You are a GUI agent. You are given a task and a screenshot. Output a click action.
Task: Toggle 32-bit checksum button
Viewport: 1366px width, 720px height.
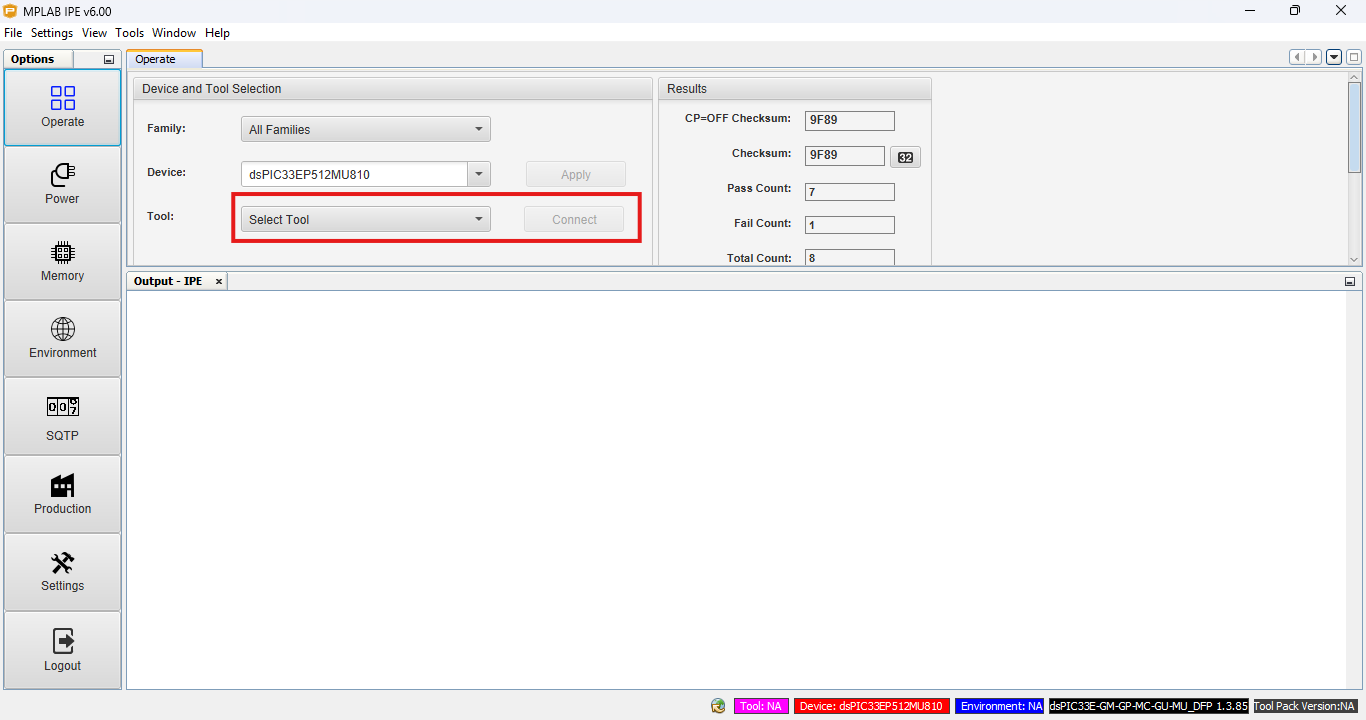coord(905,157)
